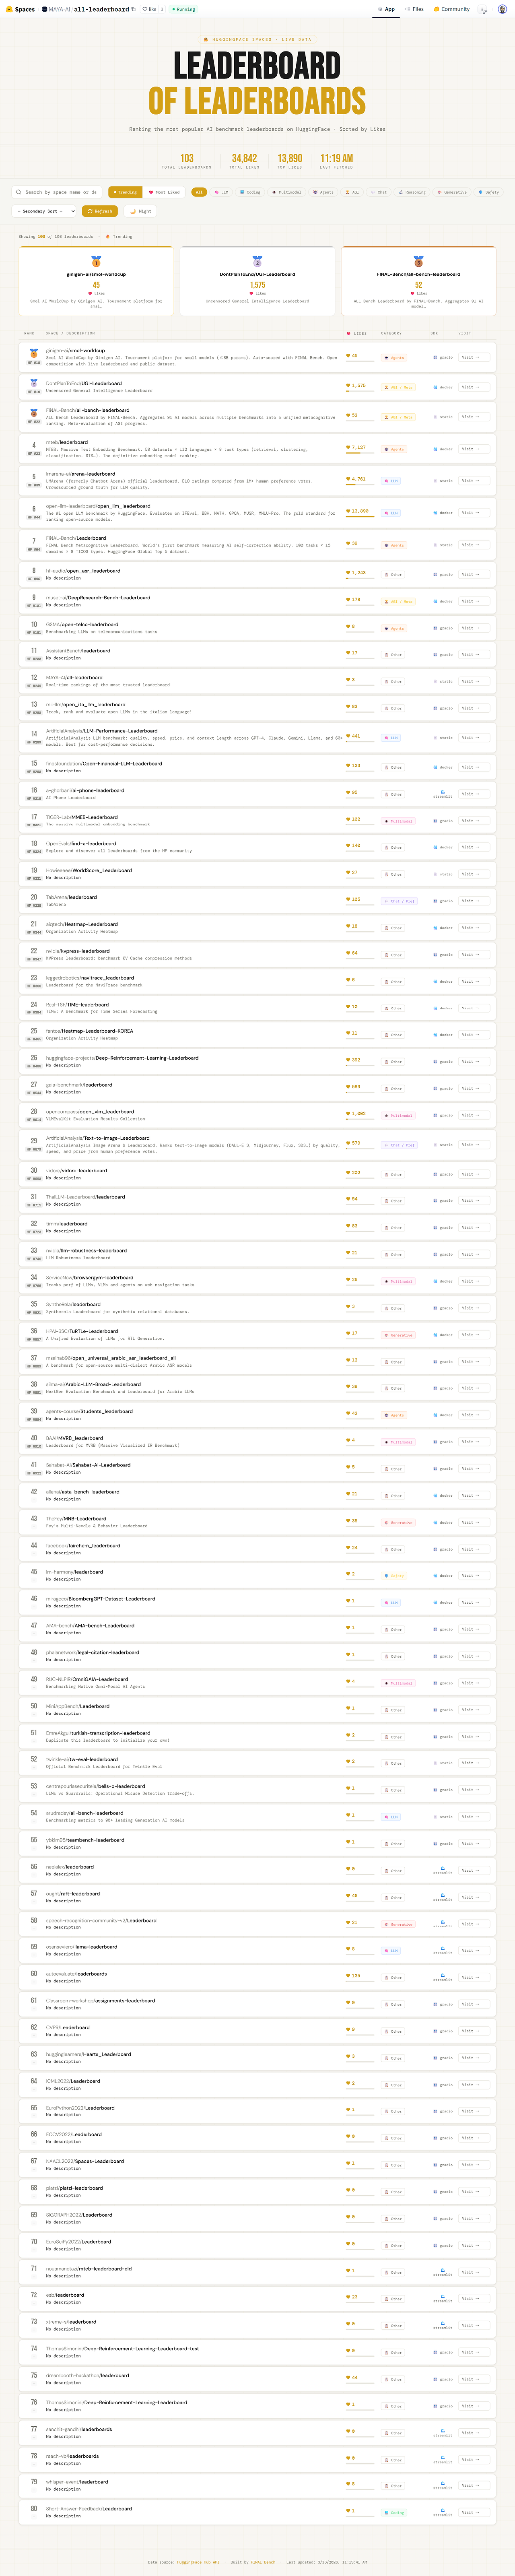515x2576 pixels.
Task: Click the Running status indicator
Action: point(183,9)
